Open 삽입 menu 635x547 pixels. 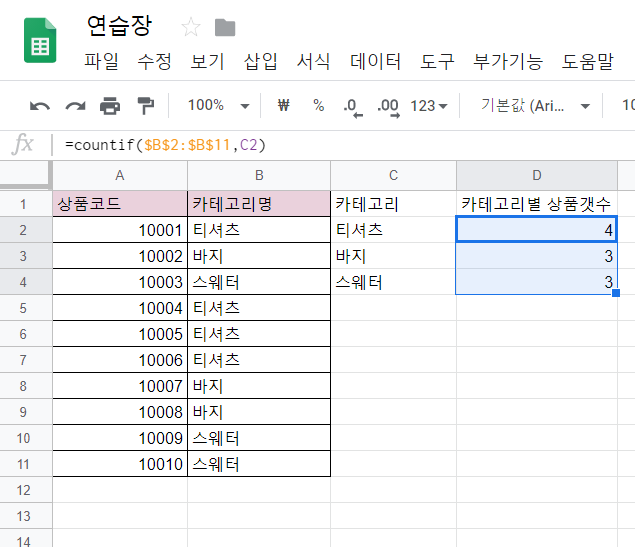click(260, 62)
